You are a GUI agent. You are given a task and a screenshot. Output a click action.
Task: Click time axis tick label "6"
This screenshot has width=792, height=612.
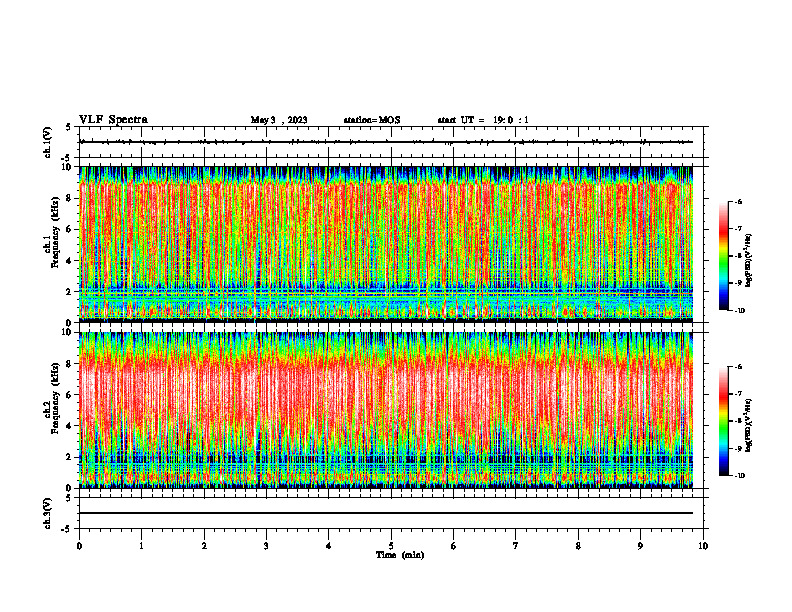[x=454, y=546]
